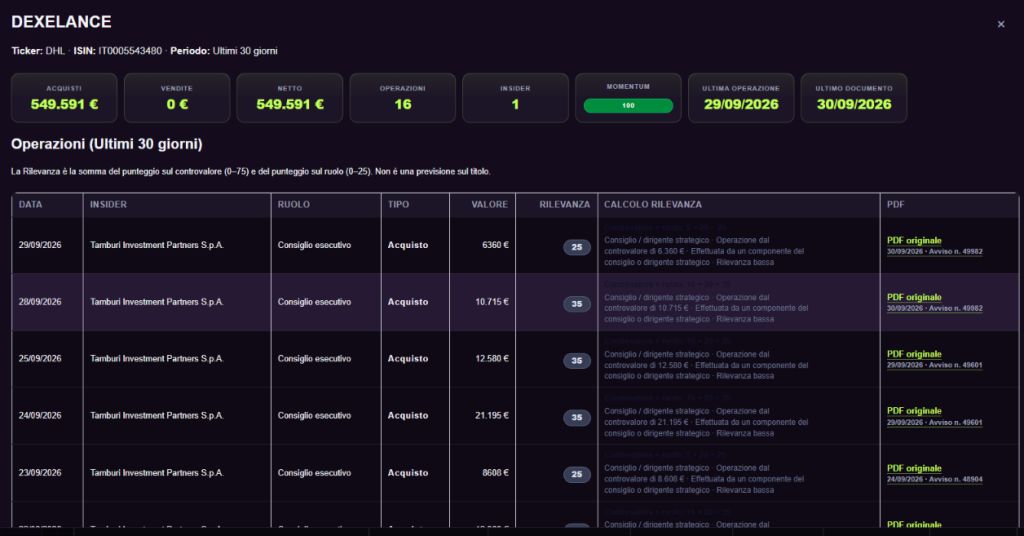Select the Ultimo Documento 30/09/2026 card
This screenshot has height=536, width=1024.
point(854,98)
